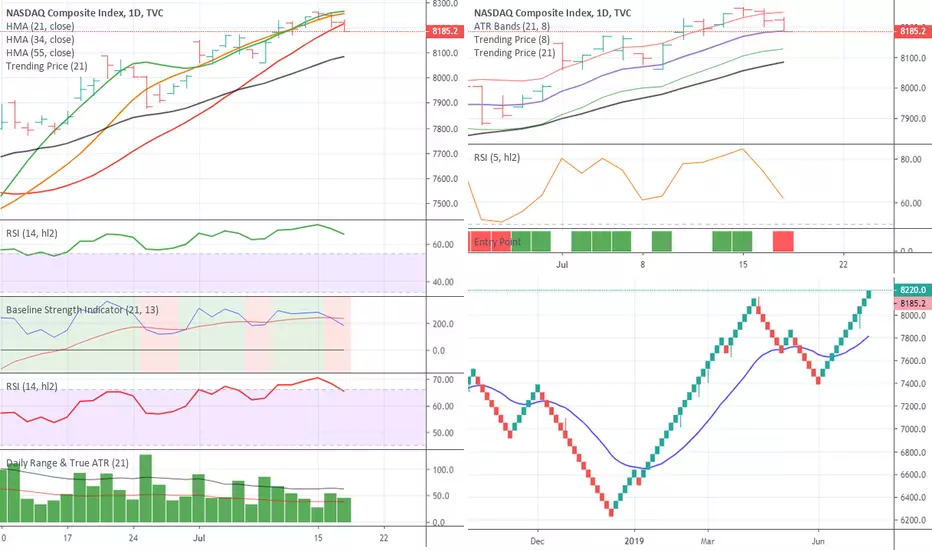The height and width of the screenshot is (550, 932).
Task: Click the 8185.2 price tag on Renko chart
Action: tap(912, 303)
